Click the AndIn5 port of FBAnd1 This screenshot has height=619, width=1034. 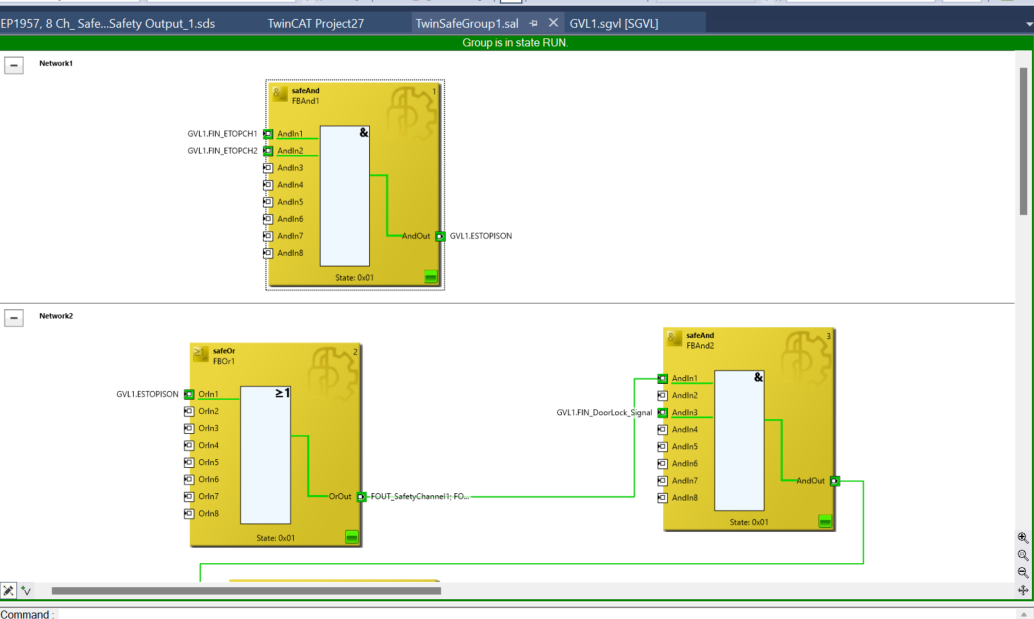coord(268,202)
